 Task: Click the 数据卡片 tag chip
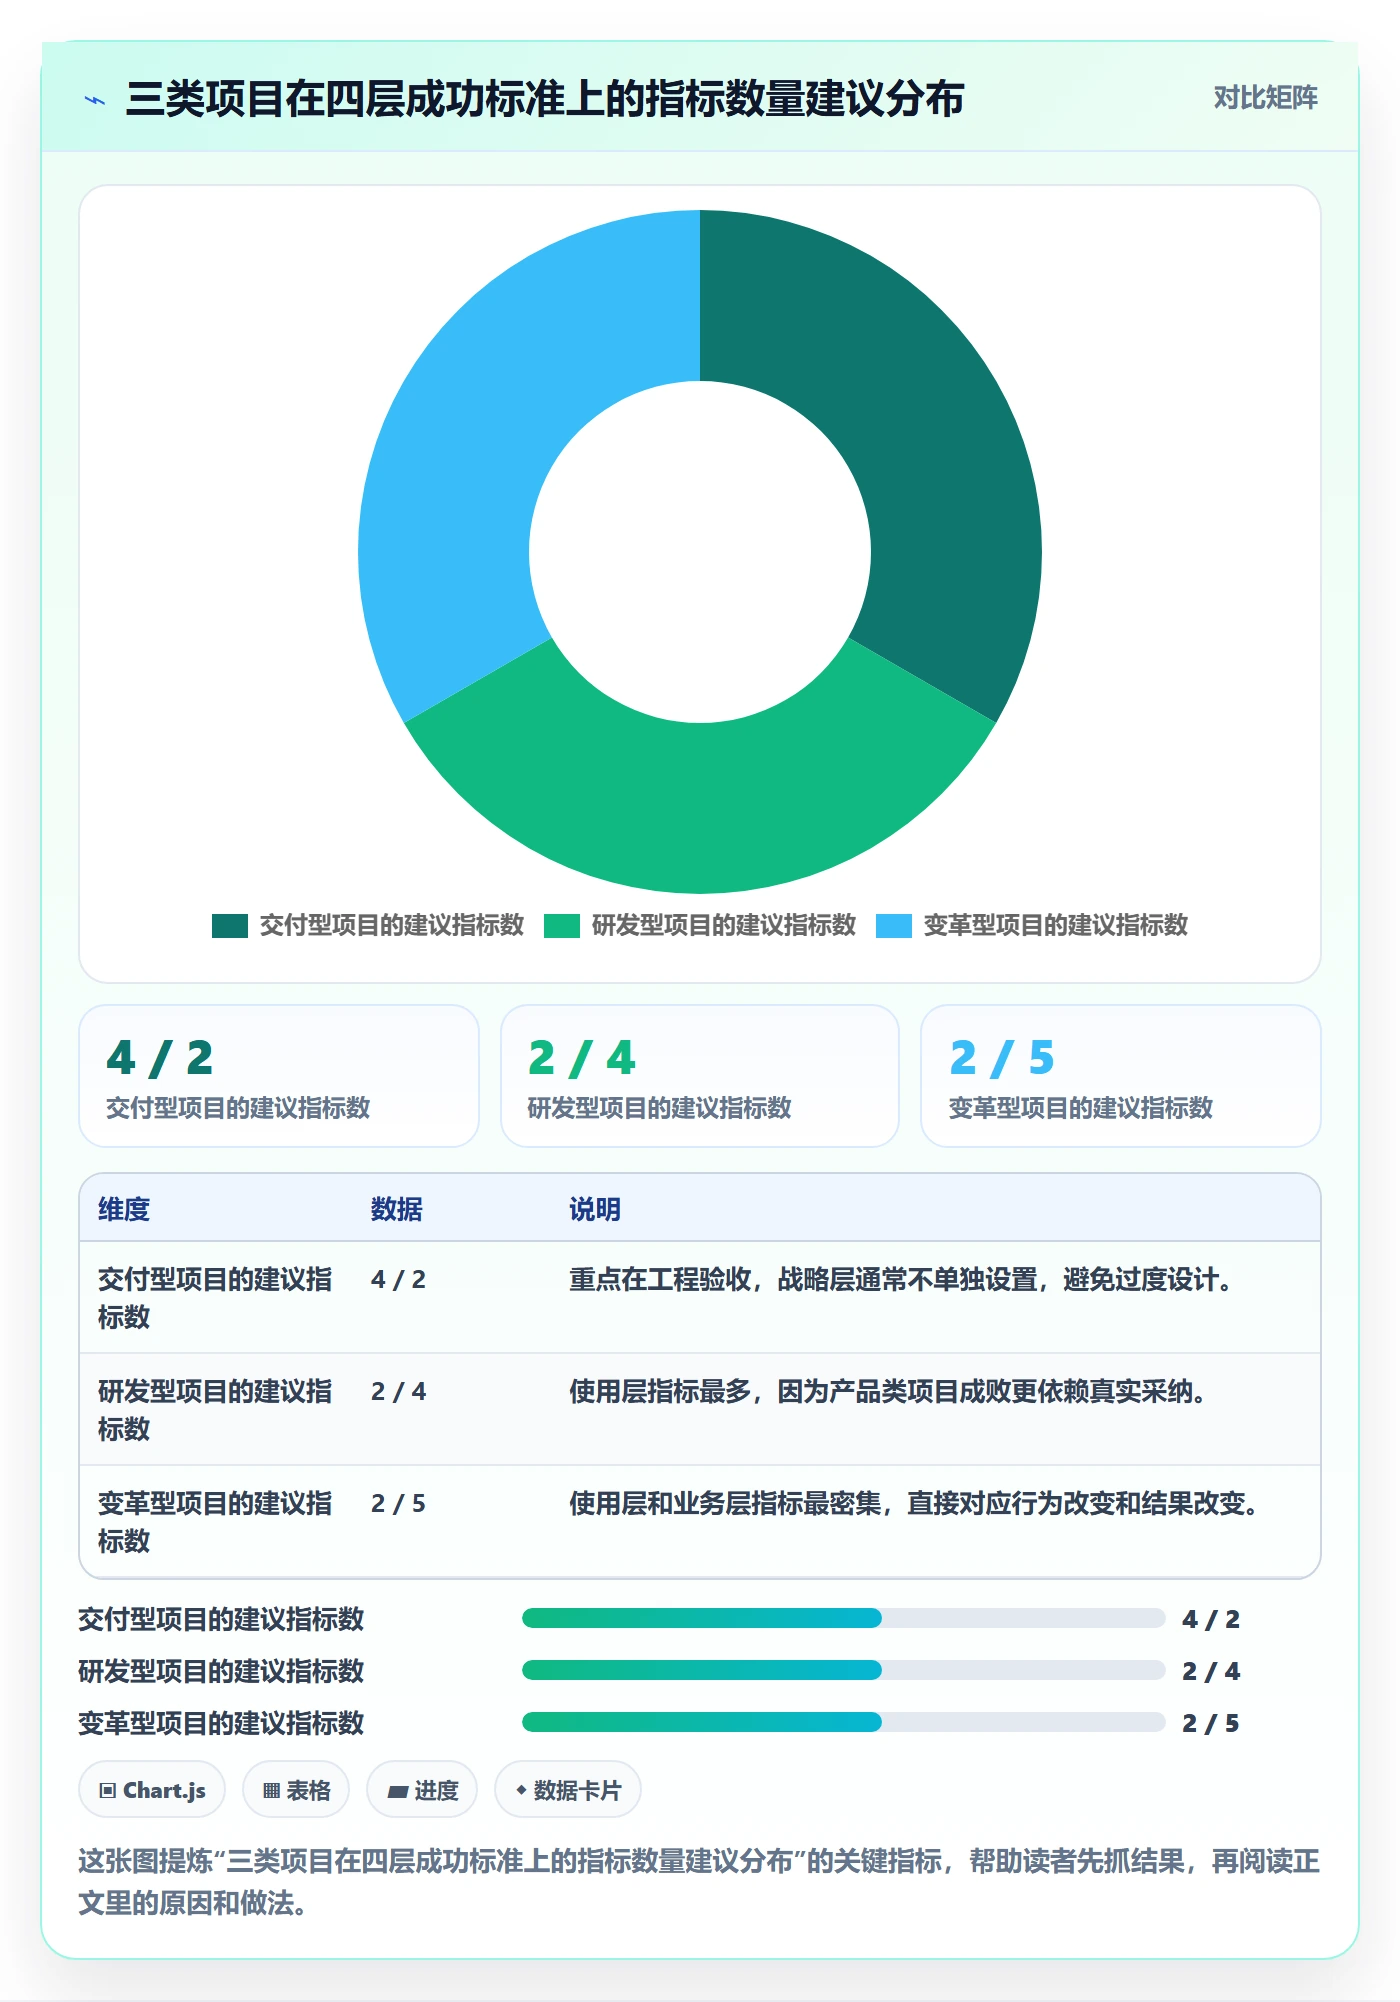pos(568,1790)
